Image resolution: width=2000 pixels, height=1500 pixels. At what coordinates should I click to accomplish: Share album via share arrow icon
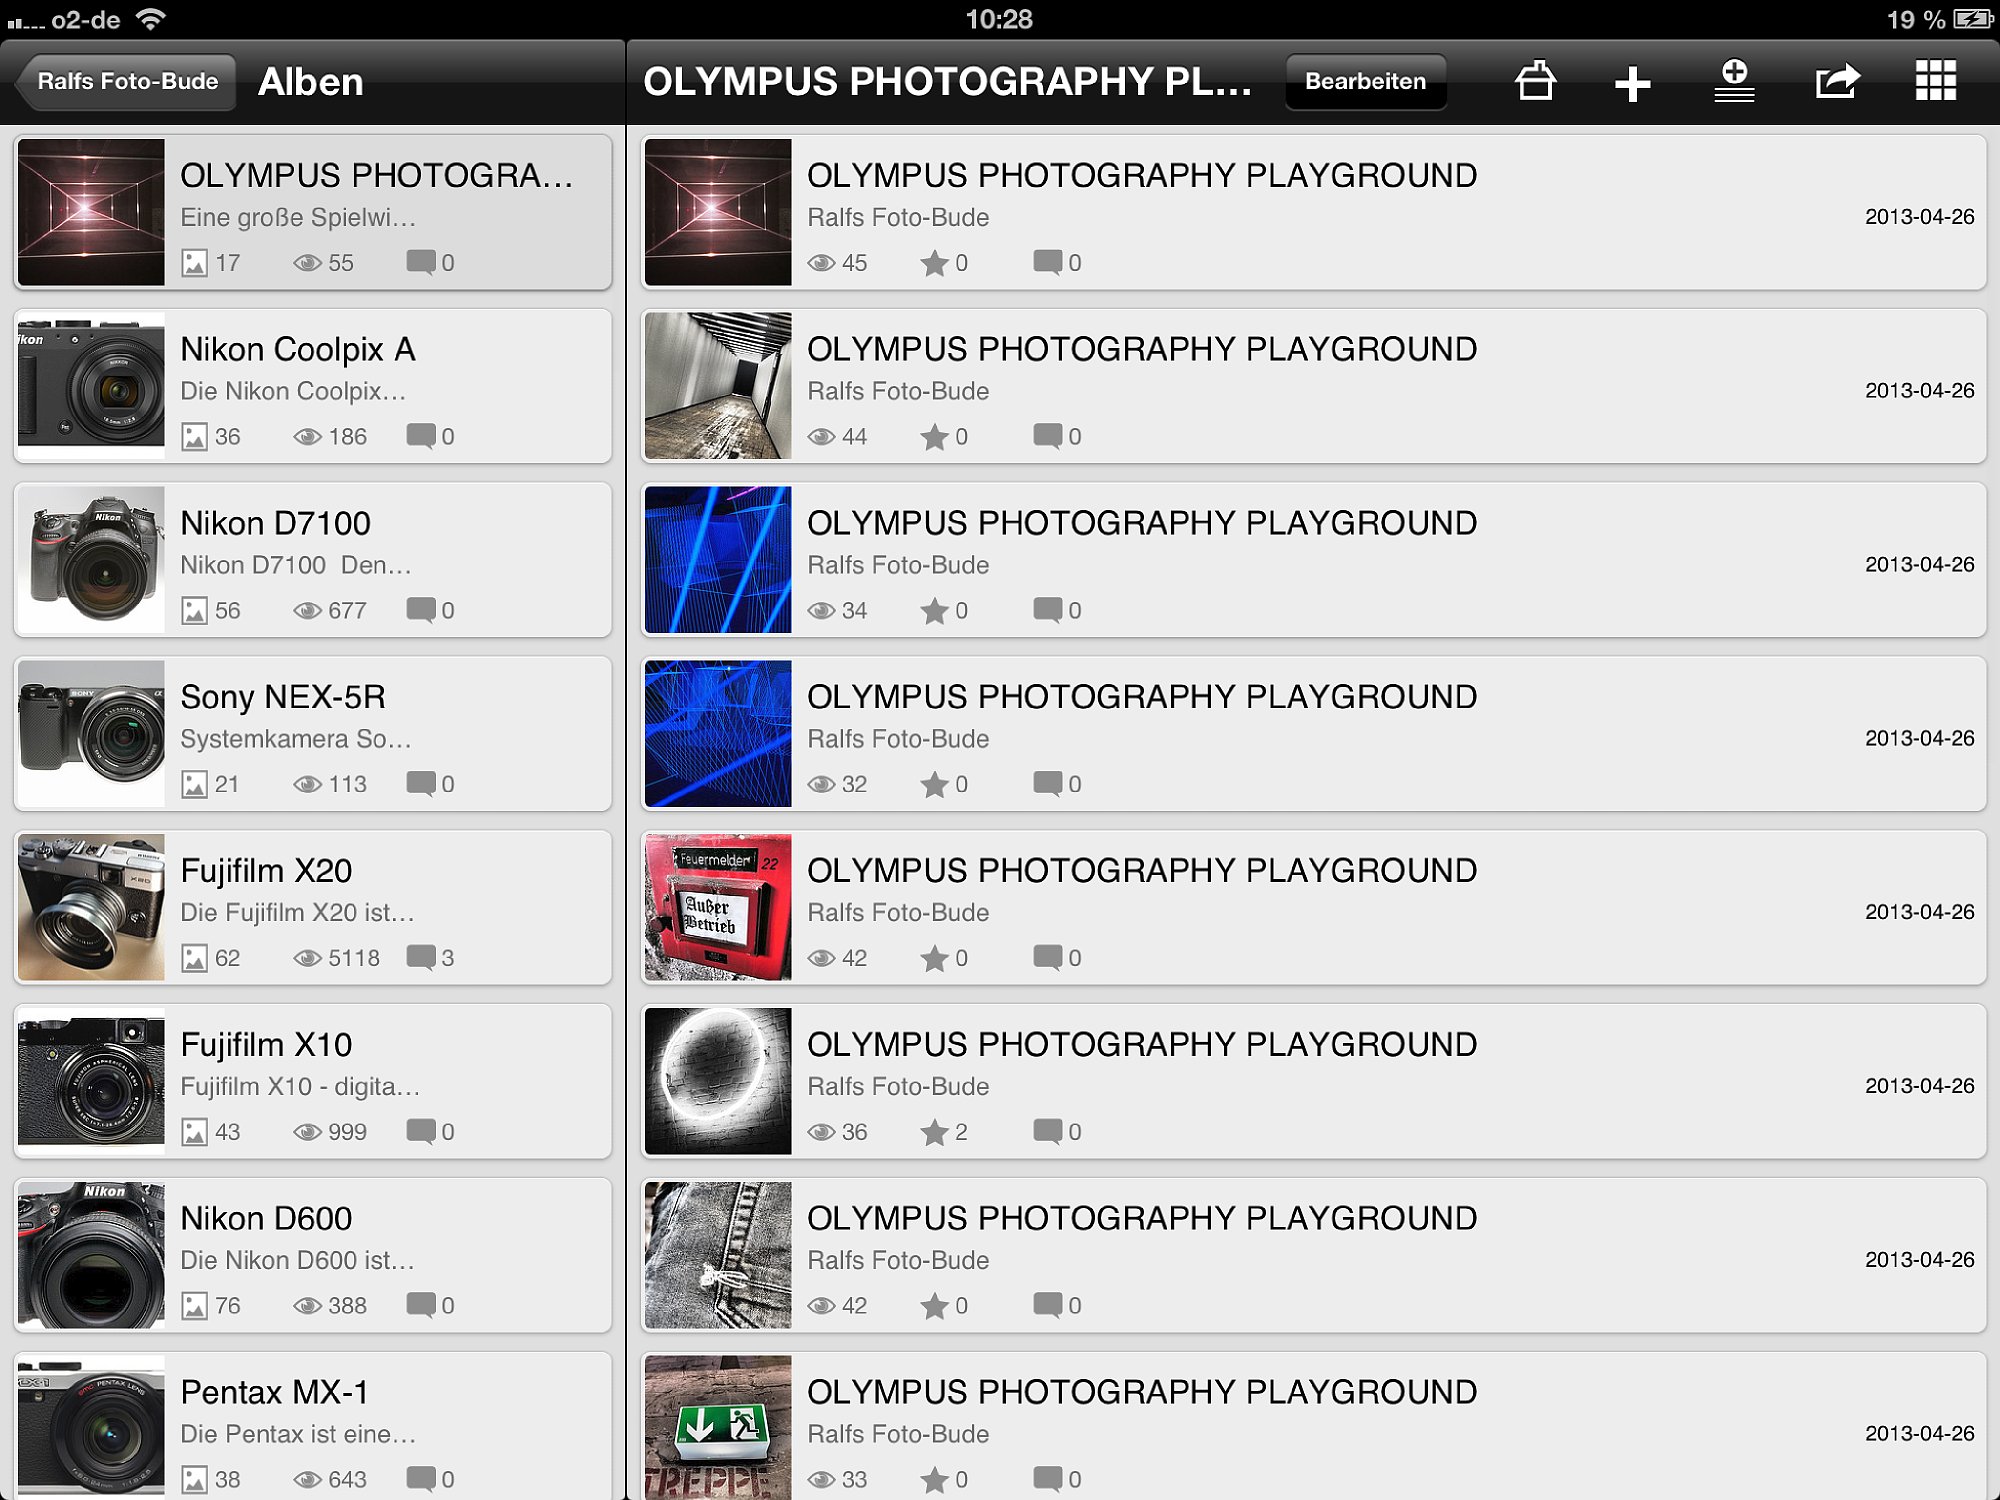pos(1837,81)
